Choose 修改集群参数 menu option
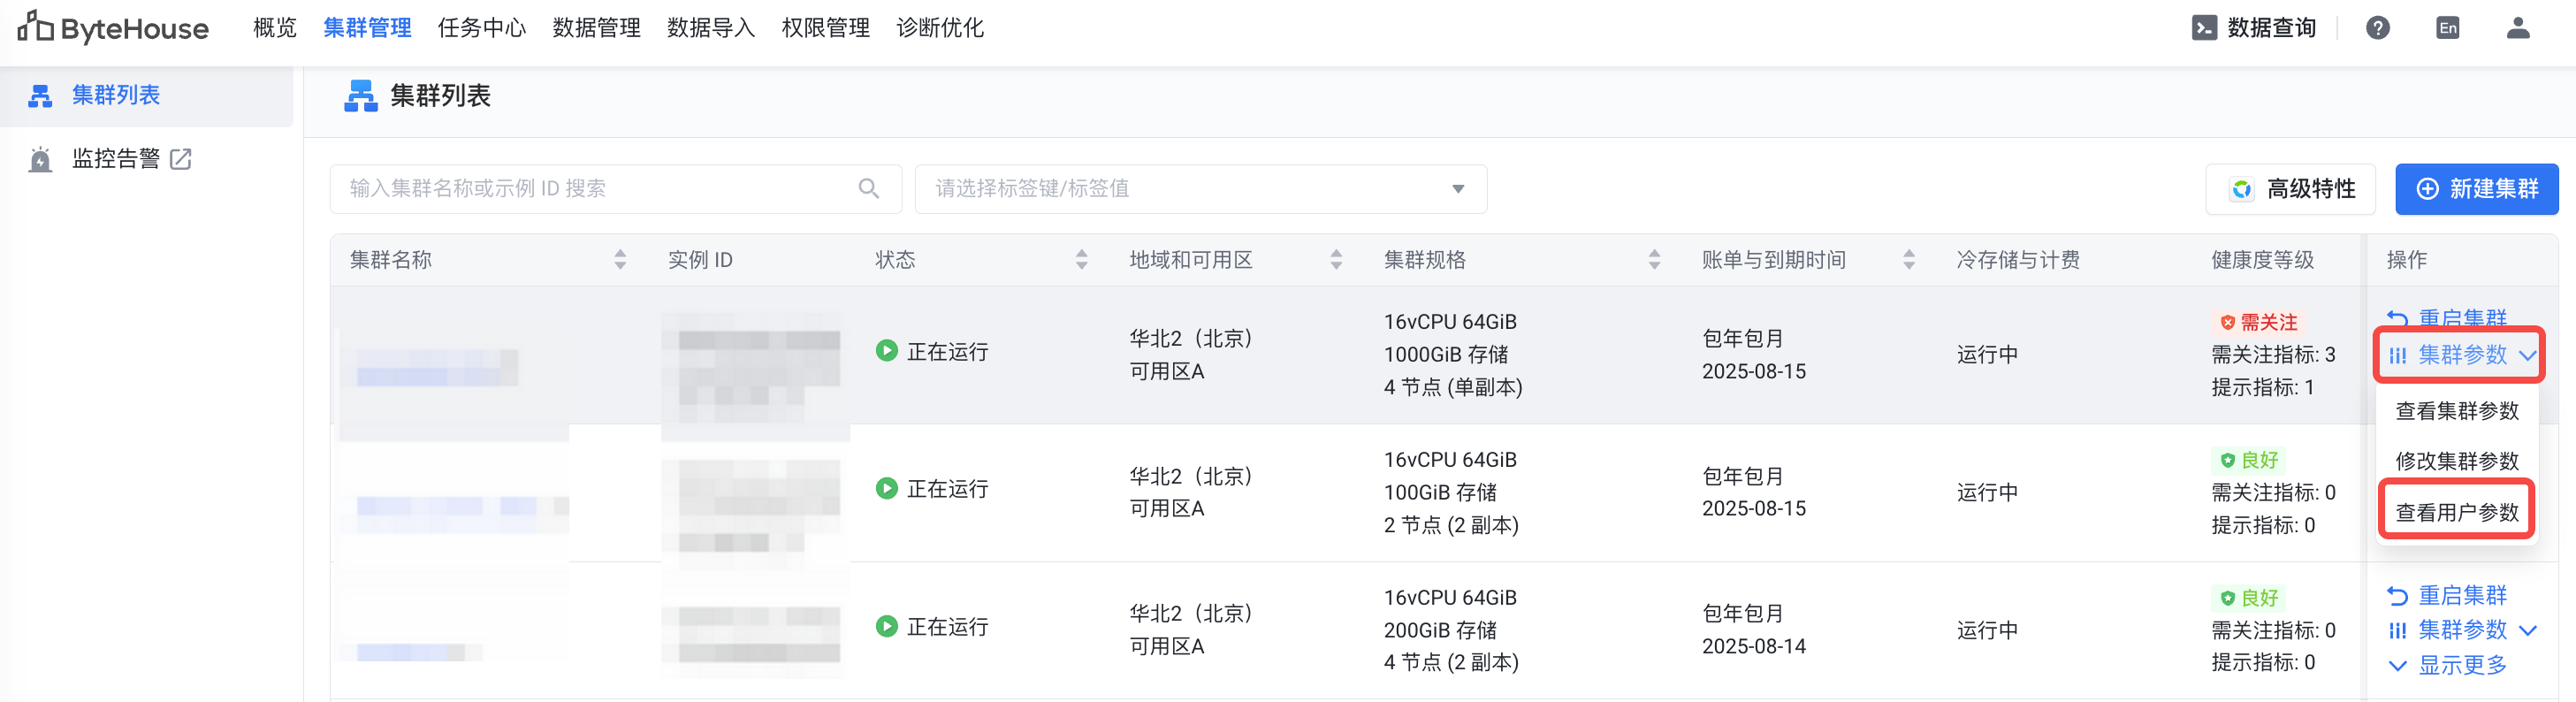The image size is (2576, 702). tap(2456, 461)
